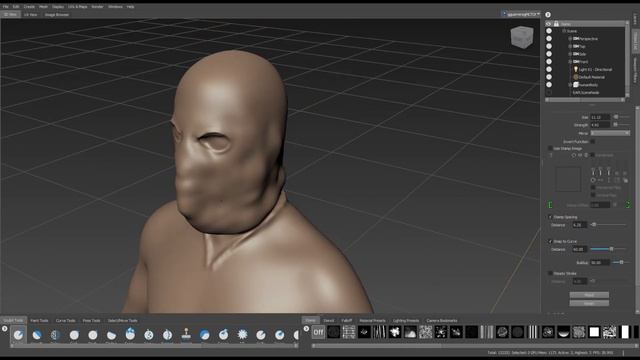Choose the solid white square stamp
The width and height of the screenshot is (640, 360).
pos(594,332)
